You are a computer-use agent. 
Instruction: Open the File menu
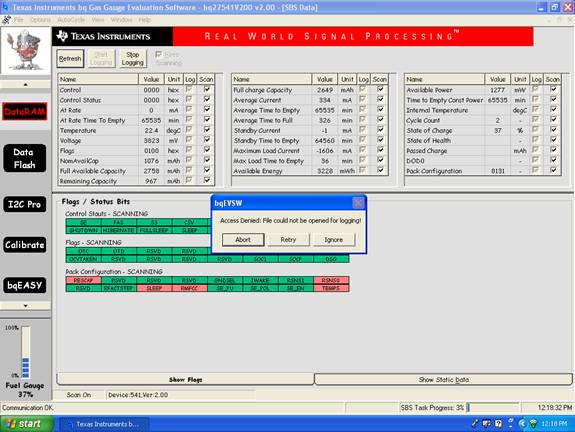tap(18, 20)
